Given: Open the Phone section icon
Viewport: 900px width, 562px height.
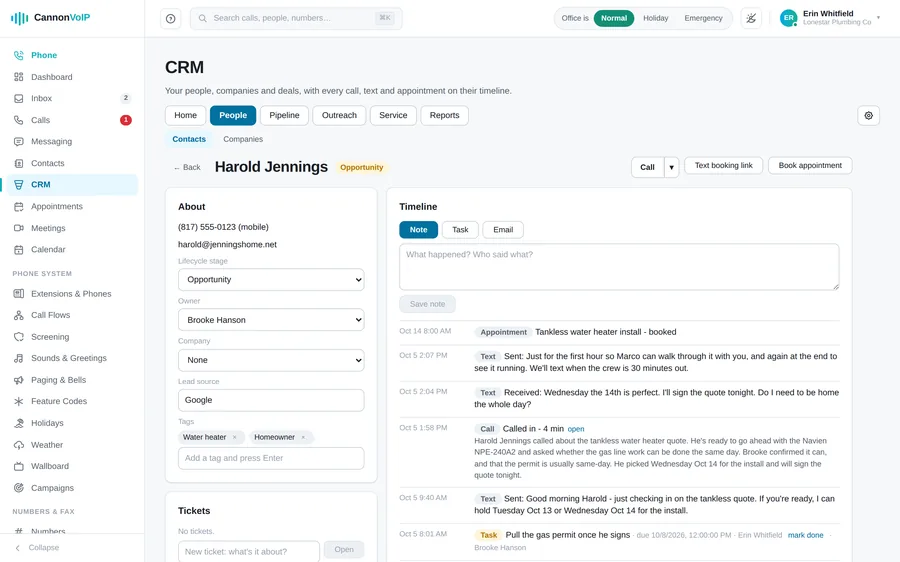Looking at the screenshot, I should point(19,55).
